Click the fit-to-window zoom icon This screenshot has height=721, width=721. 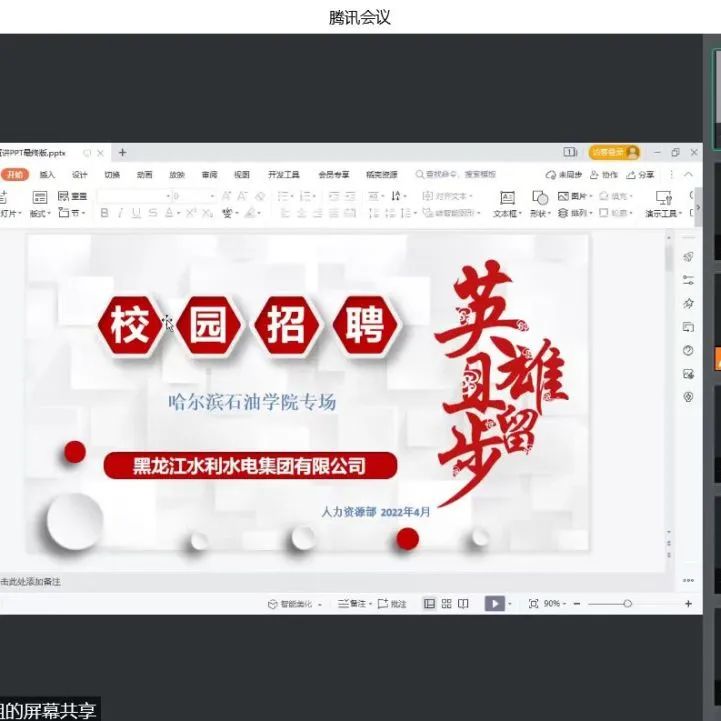point(533,604)
